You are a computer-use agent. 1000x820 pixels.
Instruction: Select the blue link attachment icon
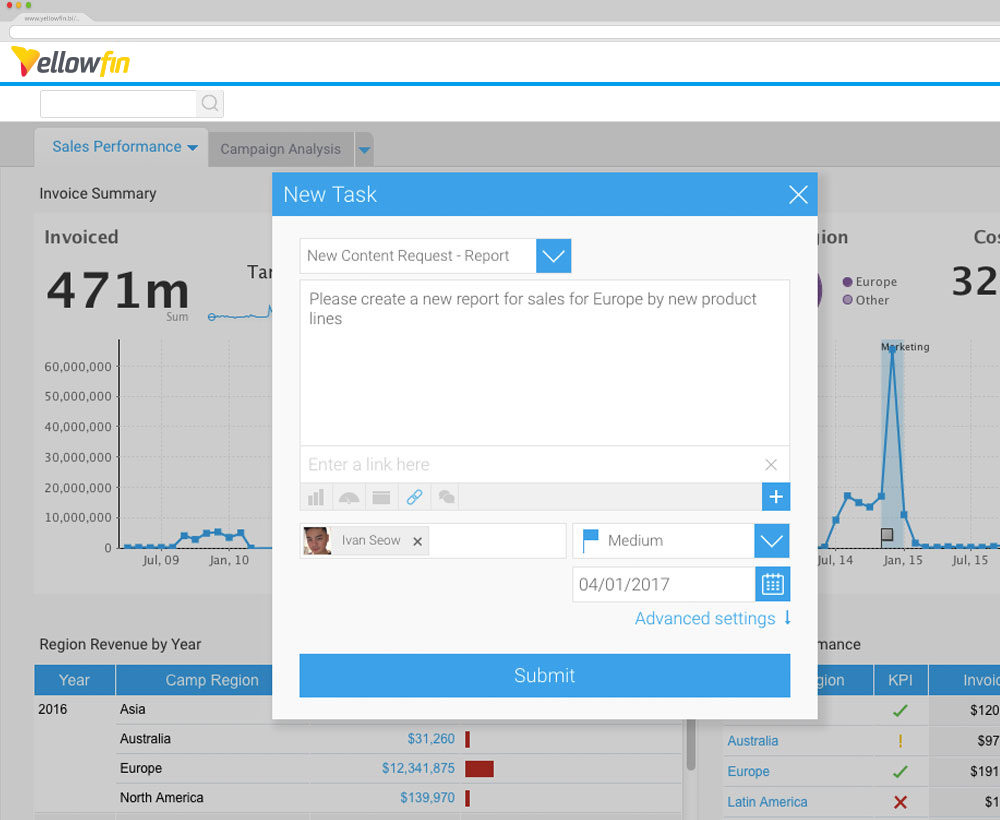(x=414, y=497)
